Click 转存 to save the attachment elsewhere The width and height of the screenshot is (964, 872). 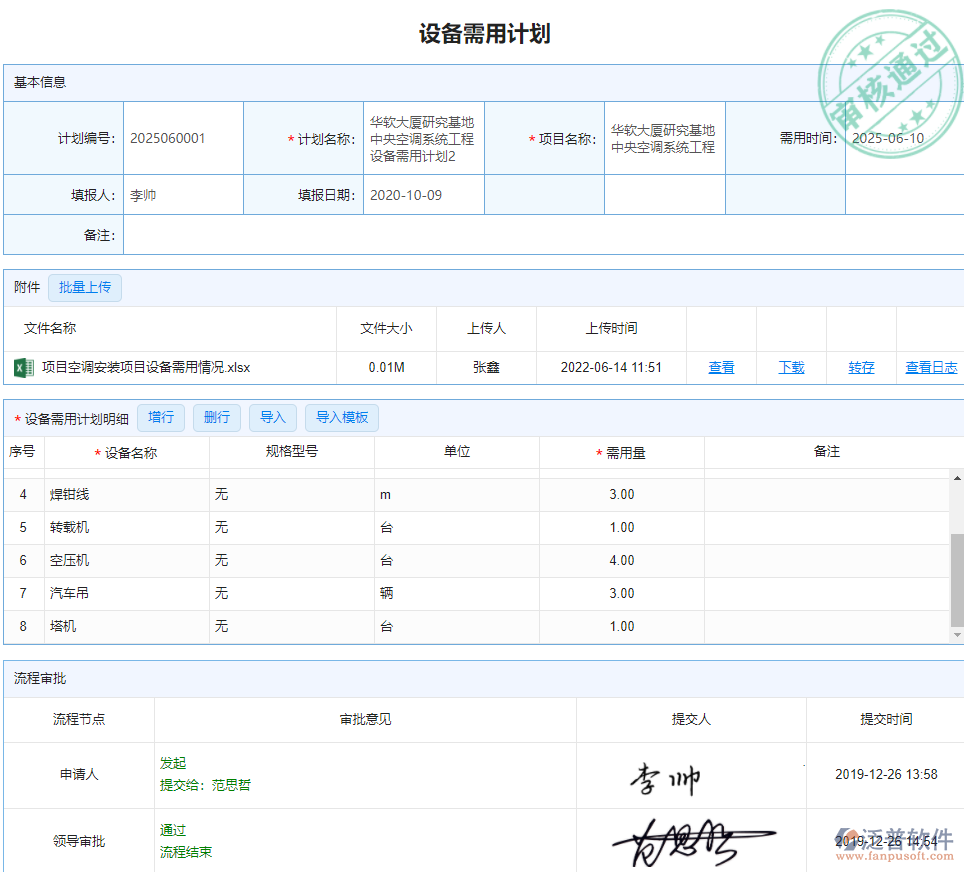pos(861,368)
